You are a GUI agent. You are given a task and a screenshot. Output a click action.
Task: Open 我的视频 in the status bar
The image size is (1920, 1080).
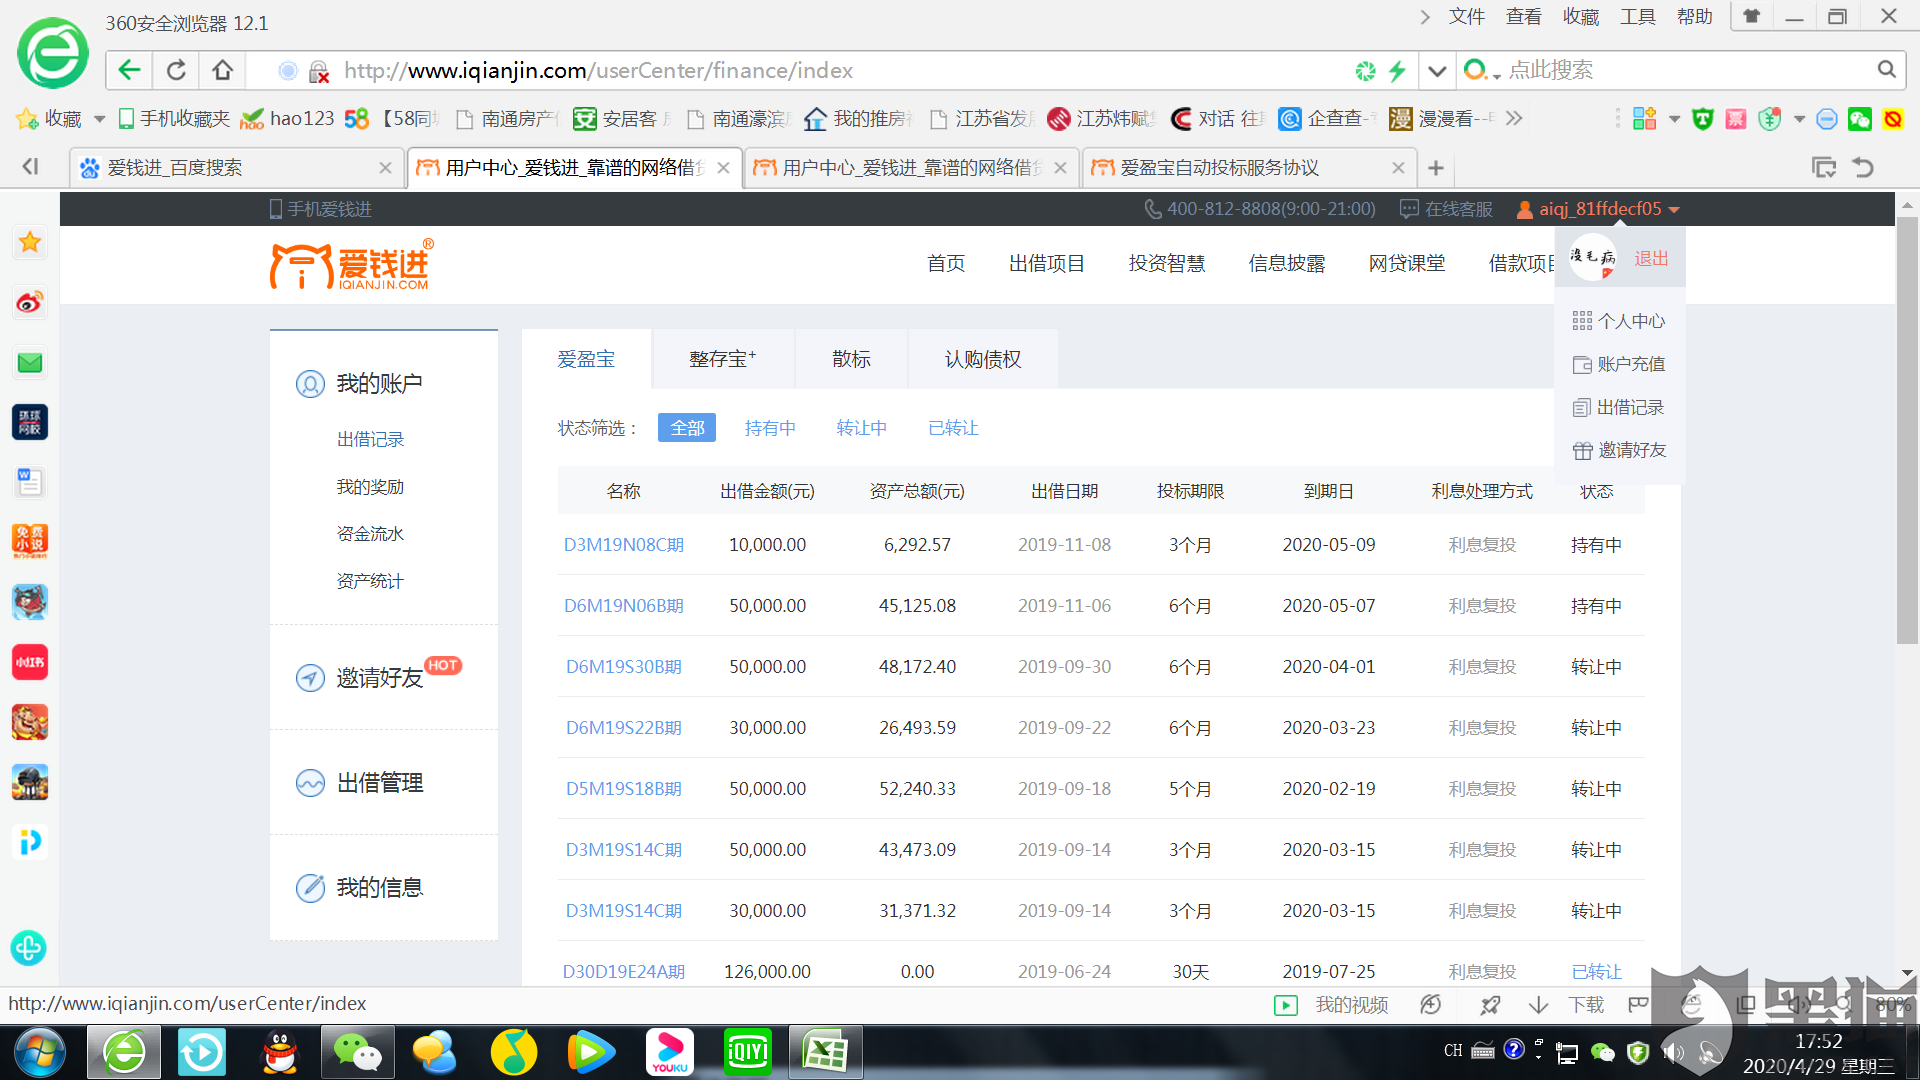coord(1332,1005)
